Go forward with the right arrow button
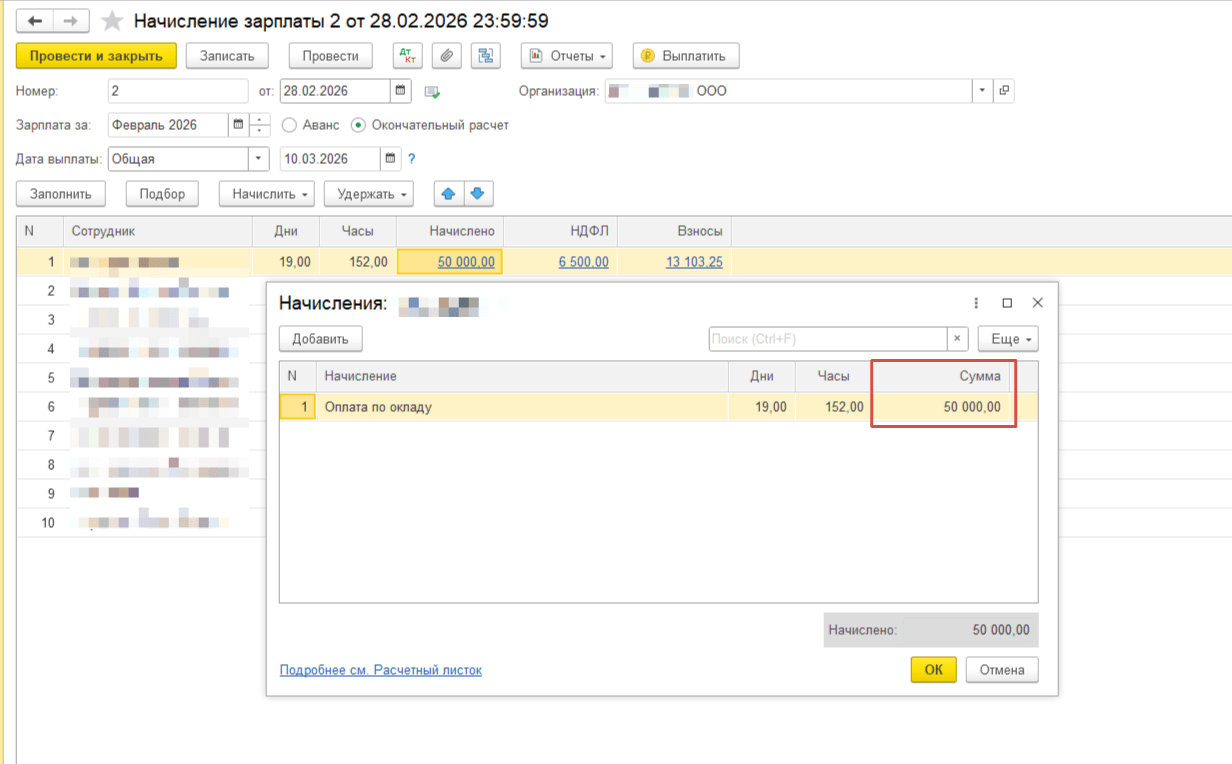This screenshot has height=764, width=1232. (71, 21)
